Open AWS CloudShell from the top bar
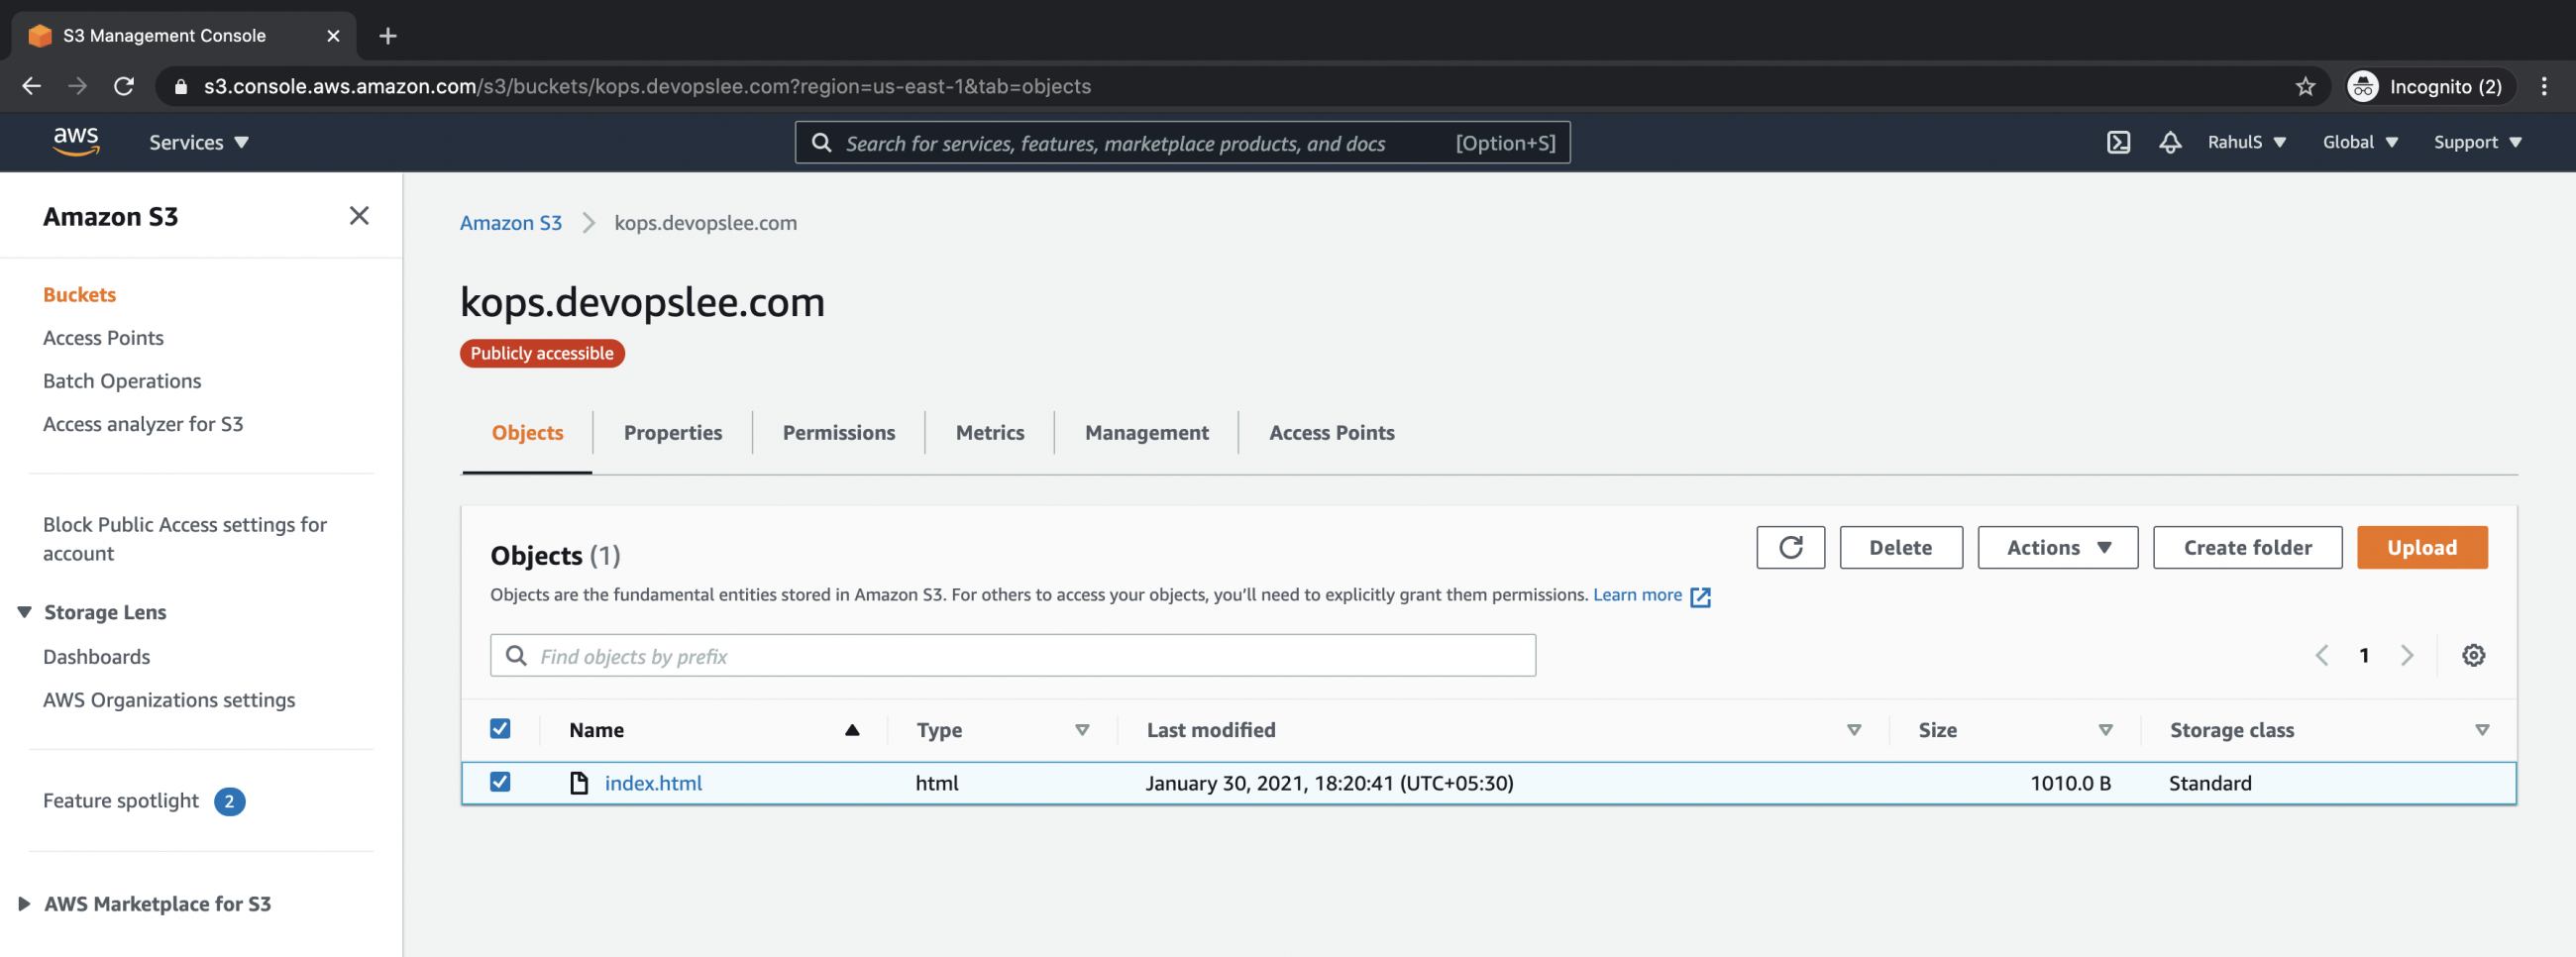Viewport: 2576px width, 957px height. tap(2118, 142)
